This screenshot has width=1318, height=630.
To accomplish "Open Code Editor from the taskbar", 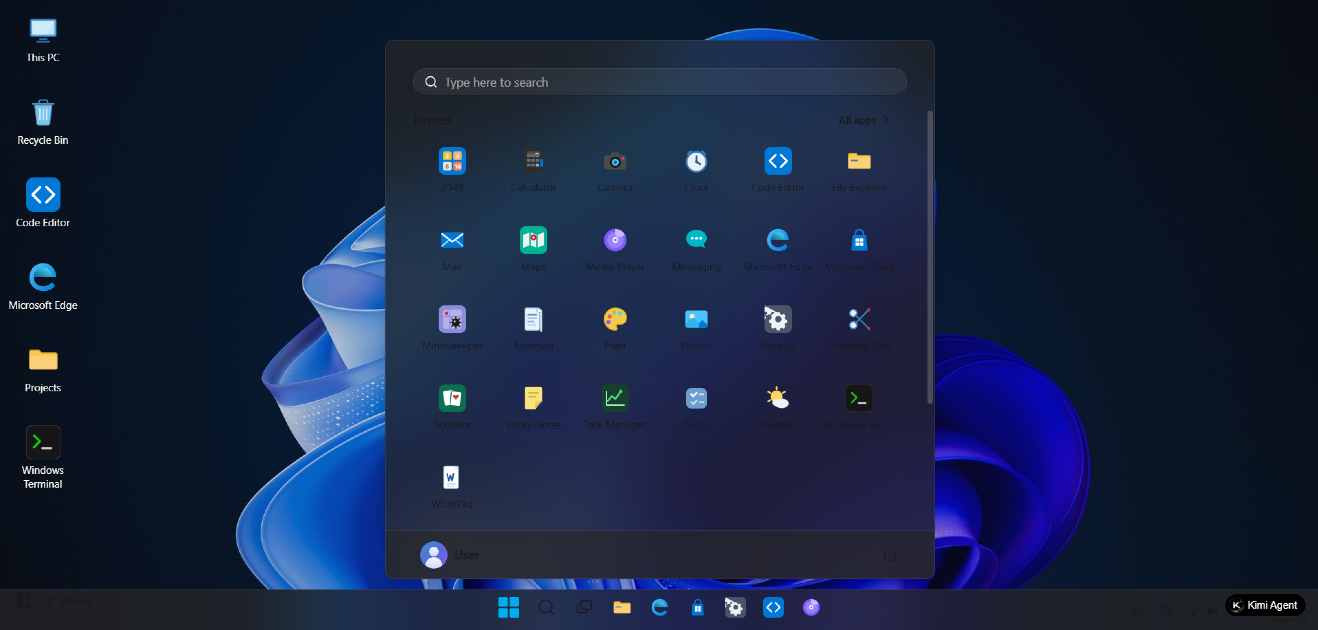I will (773, 607).
